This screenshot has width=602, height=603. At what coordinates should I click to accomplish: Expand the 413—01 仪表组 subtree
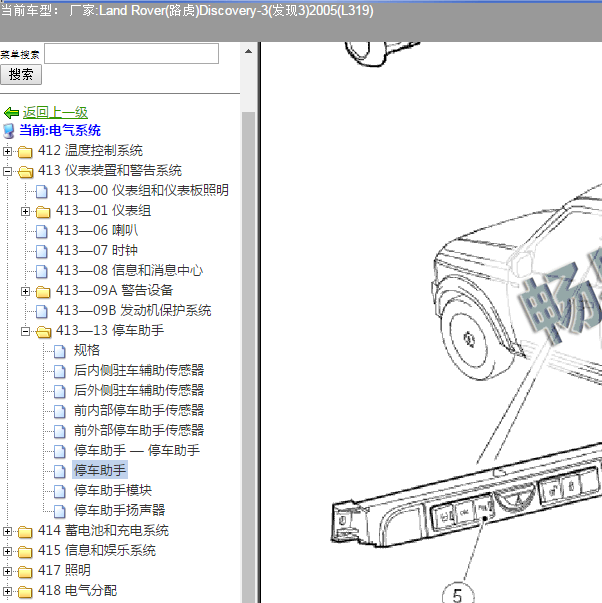click(26, 211)
